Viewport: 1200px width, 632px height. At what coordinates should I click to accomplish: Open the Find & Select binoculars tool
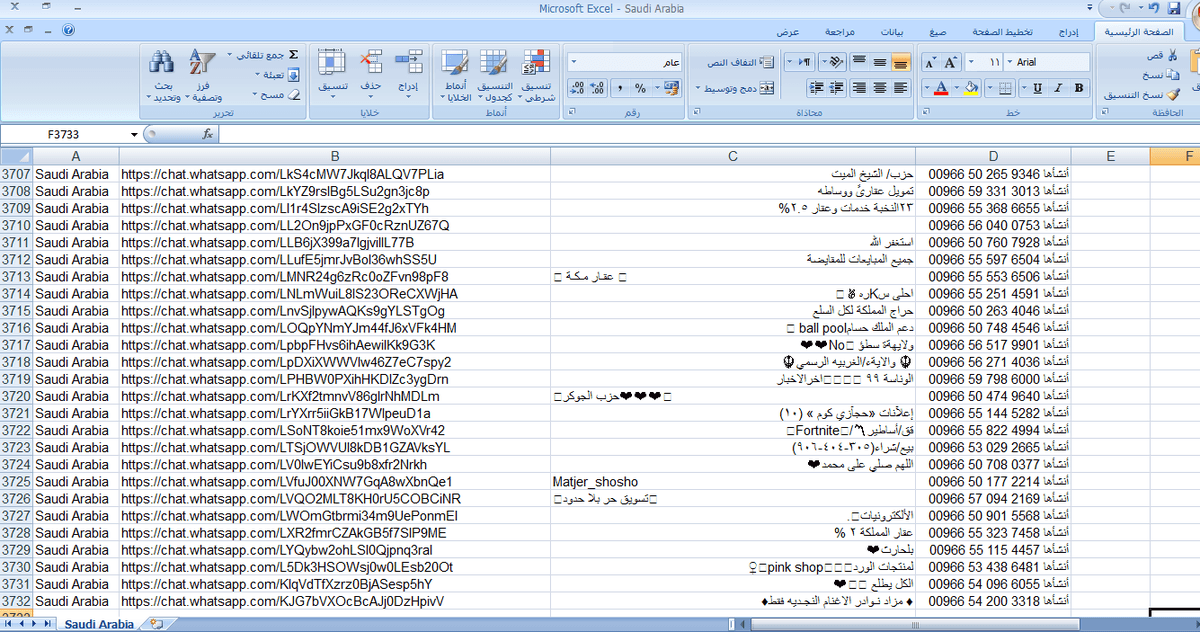coord(163,64)
